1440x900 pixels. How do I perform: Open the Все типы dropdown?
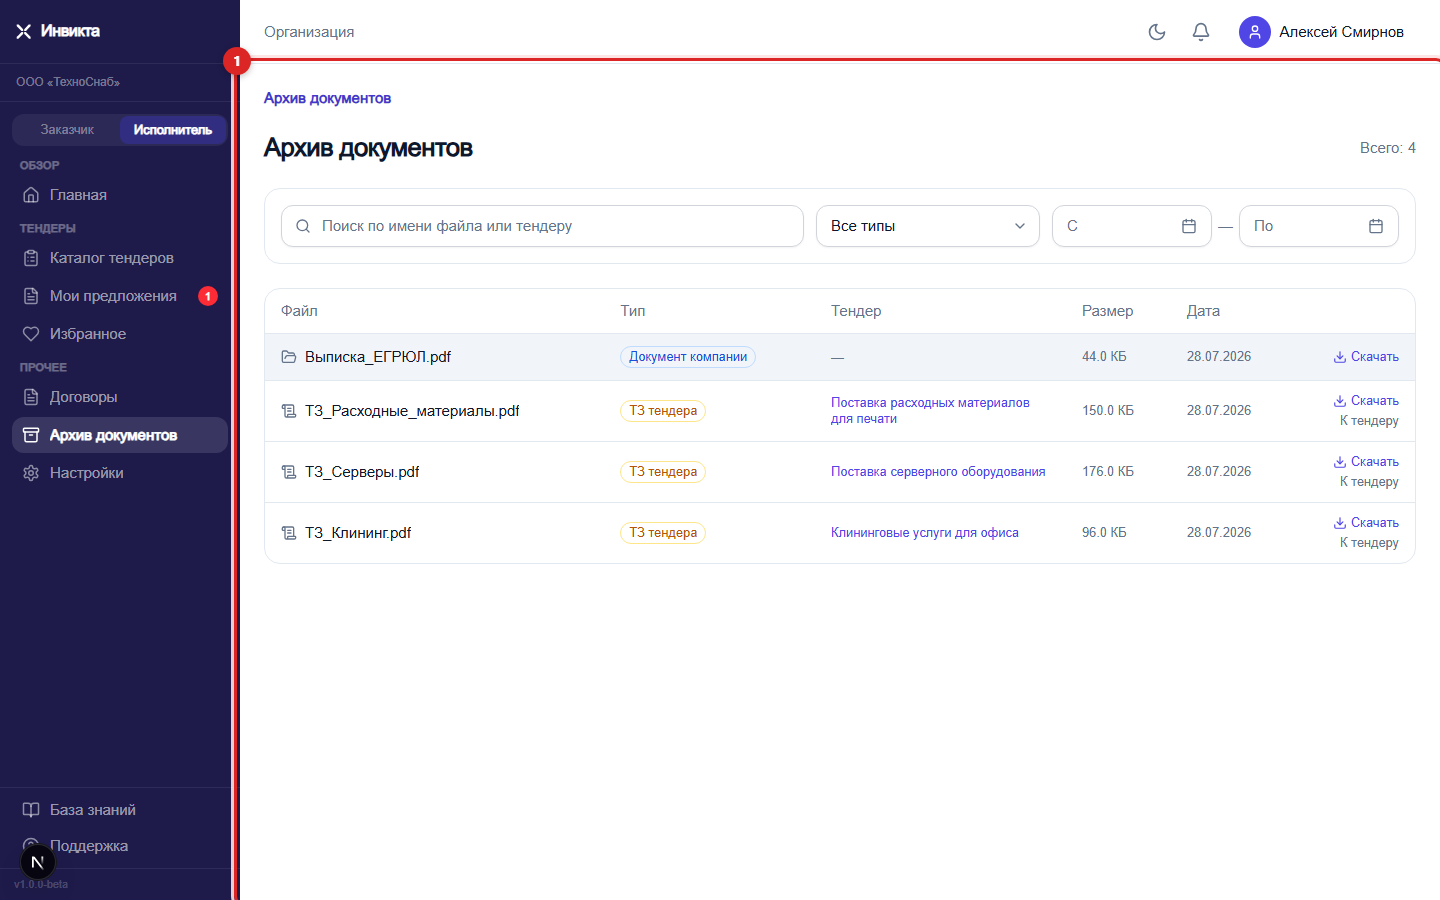click(928, 226)
